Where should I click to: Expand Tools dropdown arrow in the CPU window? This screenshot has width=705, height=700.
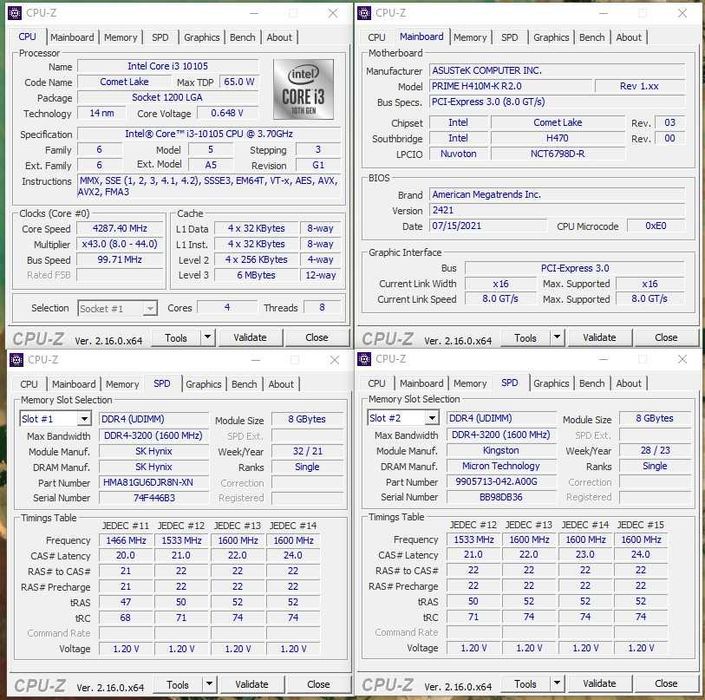tap(208, 337)
